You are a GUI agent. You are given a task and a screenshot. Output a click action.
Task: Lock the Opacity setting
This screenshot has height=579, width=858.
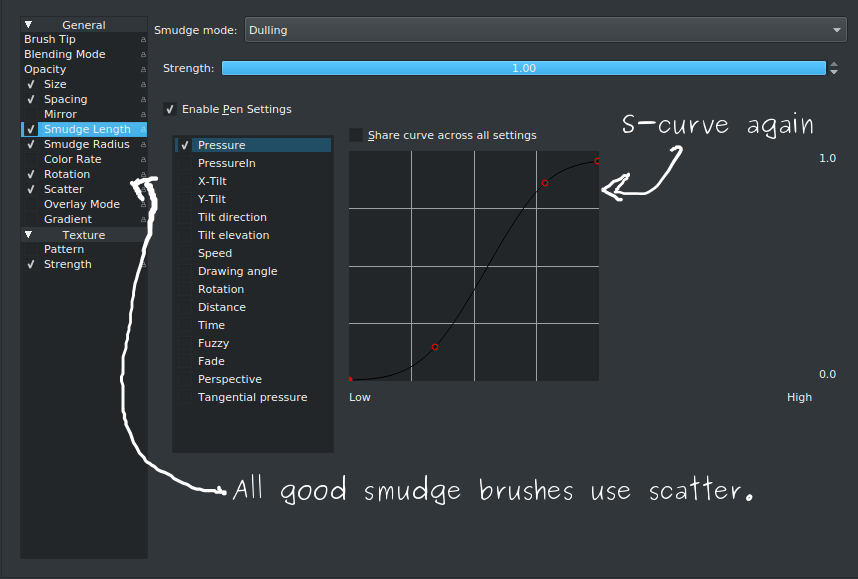[x=143, y=69]
